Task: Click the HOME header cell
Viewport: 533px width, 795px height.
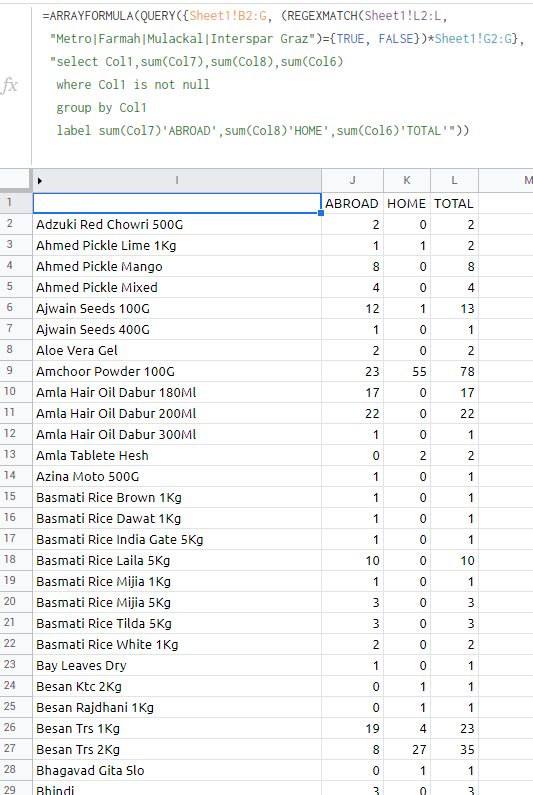Action: pos(407,203)
